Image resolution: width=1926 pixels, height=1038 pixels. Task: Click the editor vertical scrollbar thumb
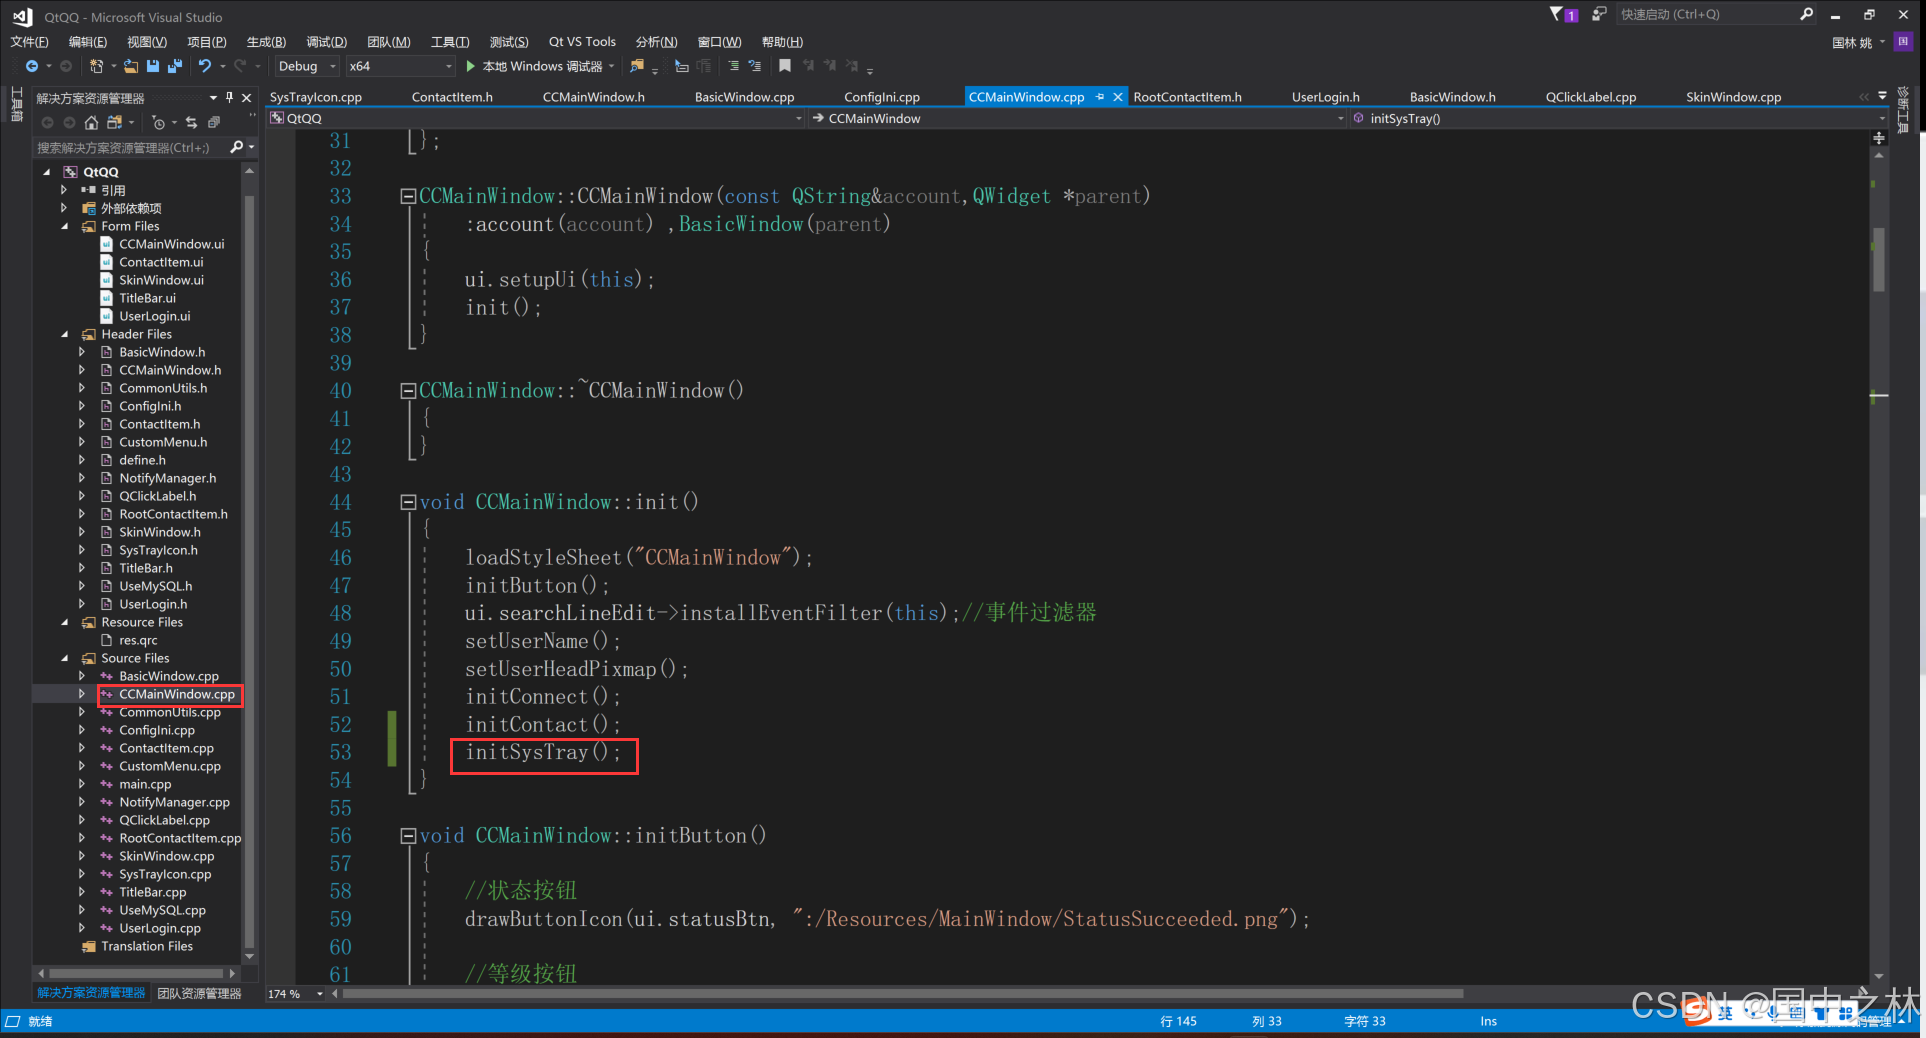[1879, 260]
